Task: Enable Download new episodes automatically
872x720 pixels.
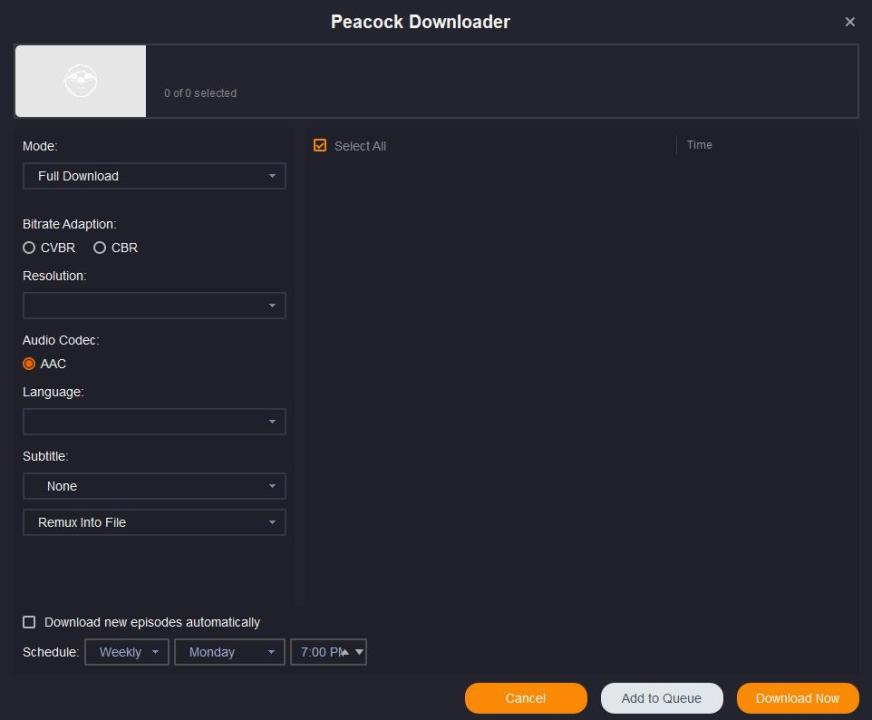Action: point(29,622)
